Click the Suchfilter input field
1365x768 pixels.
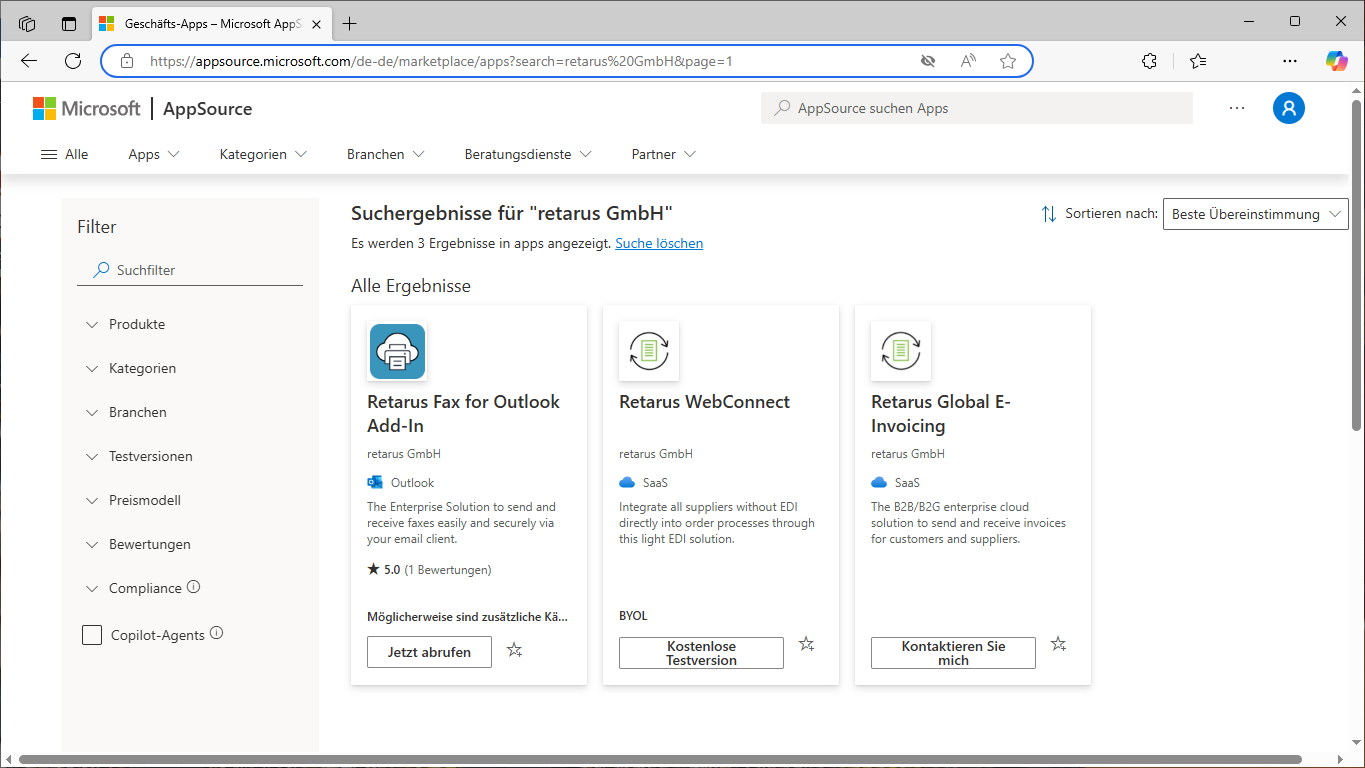point(190,270)
